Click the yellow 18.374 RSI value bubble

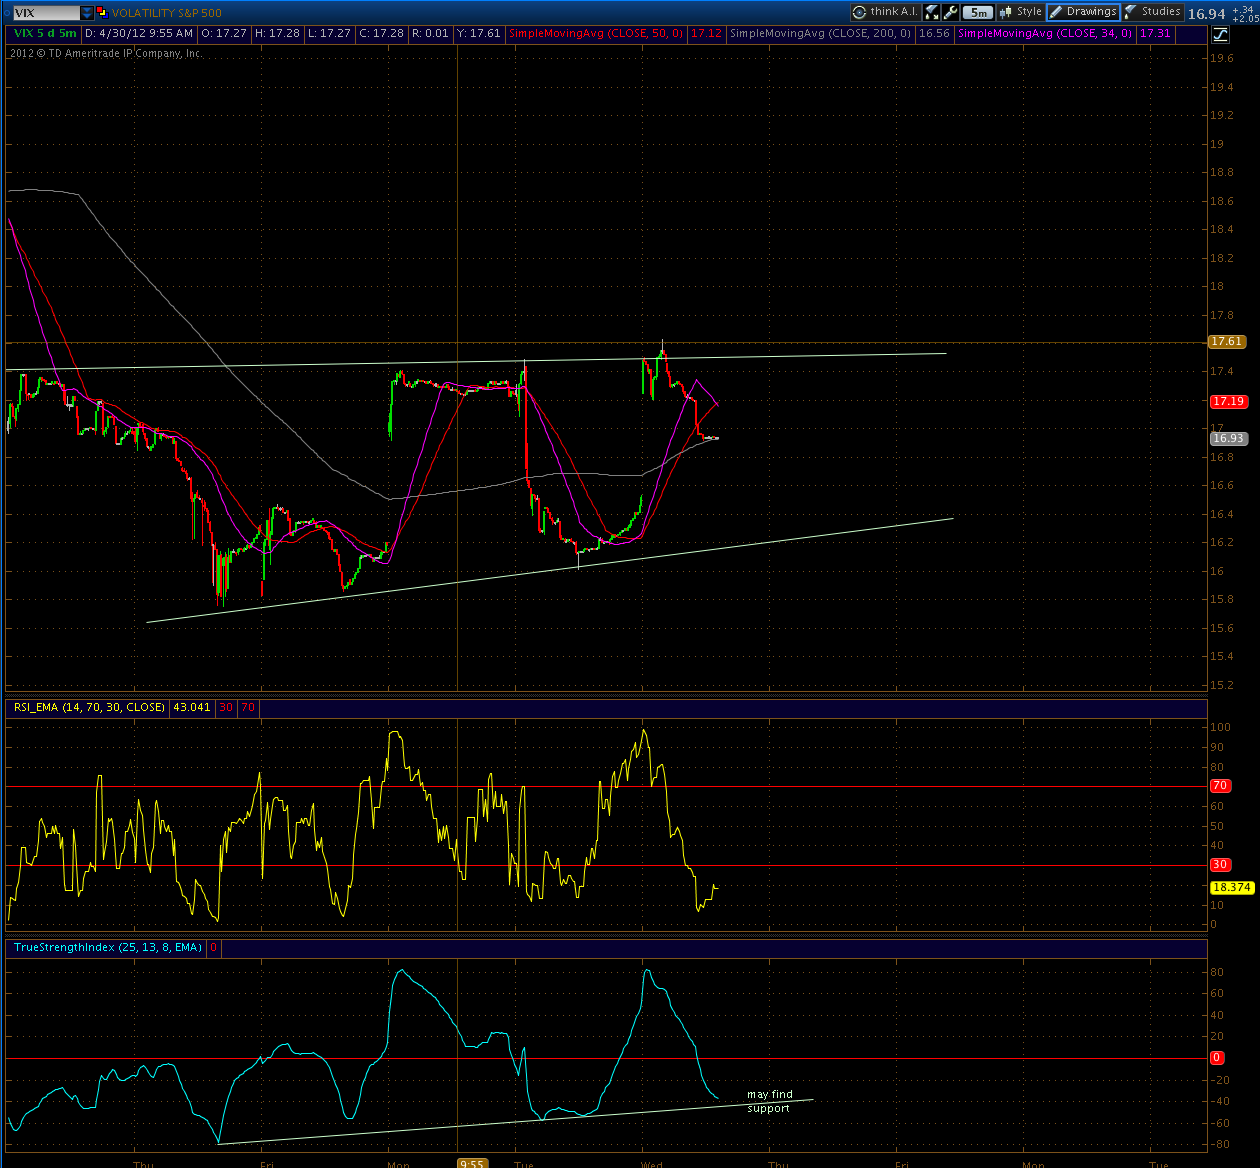pos(1232,887)
